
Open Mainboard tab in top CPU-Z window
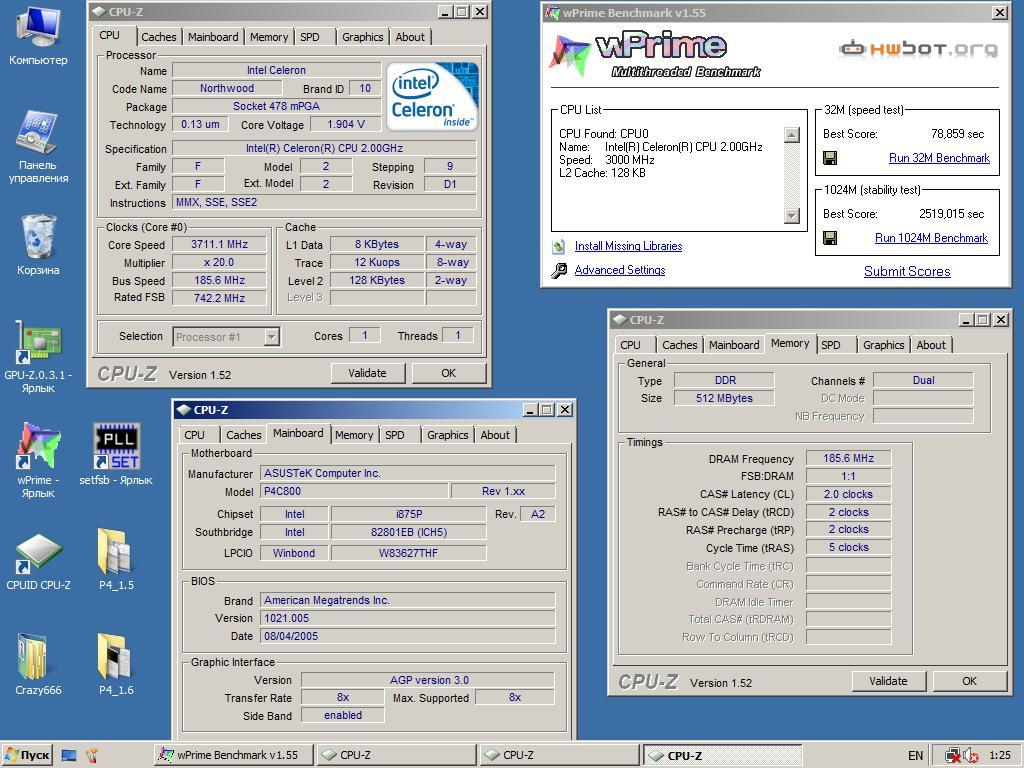click(213, 37)
